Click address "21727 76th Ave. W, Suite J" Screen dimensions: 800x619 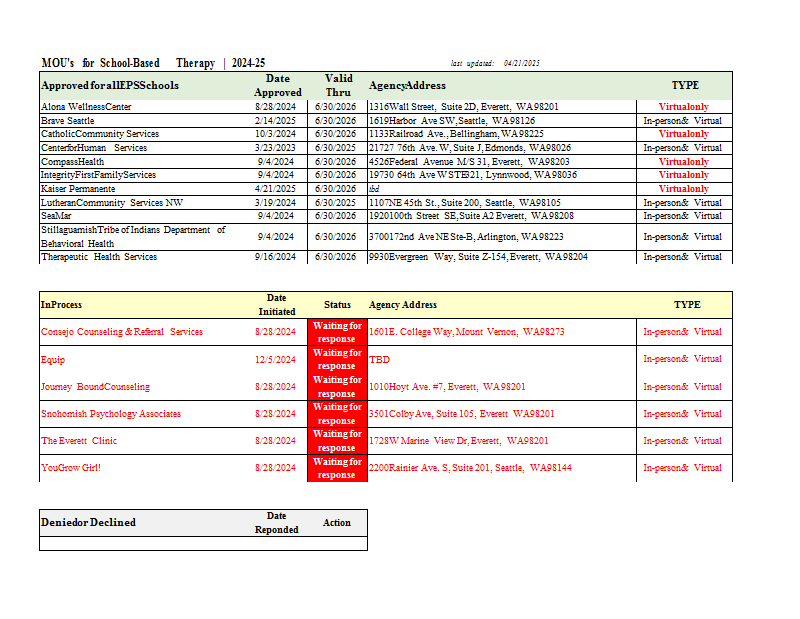pos(470,147)
